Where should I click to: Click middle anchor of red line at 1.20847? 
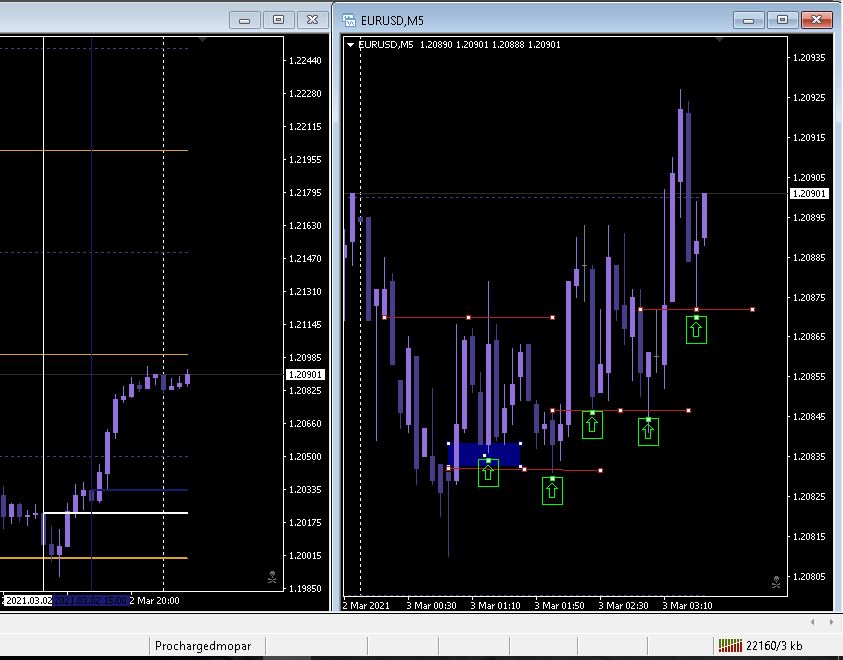click(x=620, y=411)
